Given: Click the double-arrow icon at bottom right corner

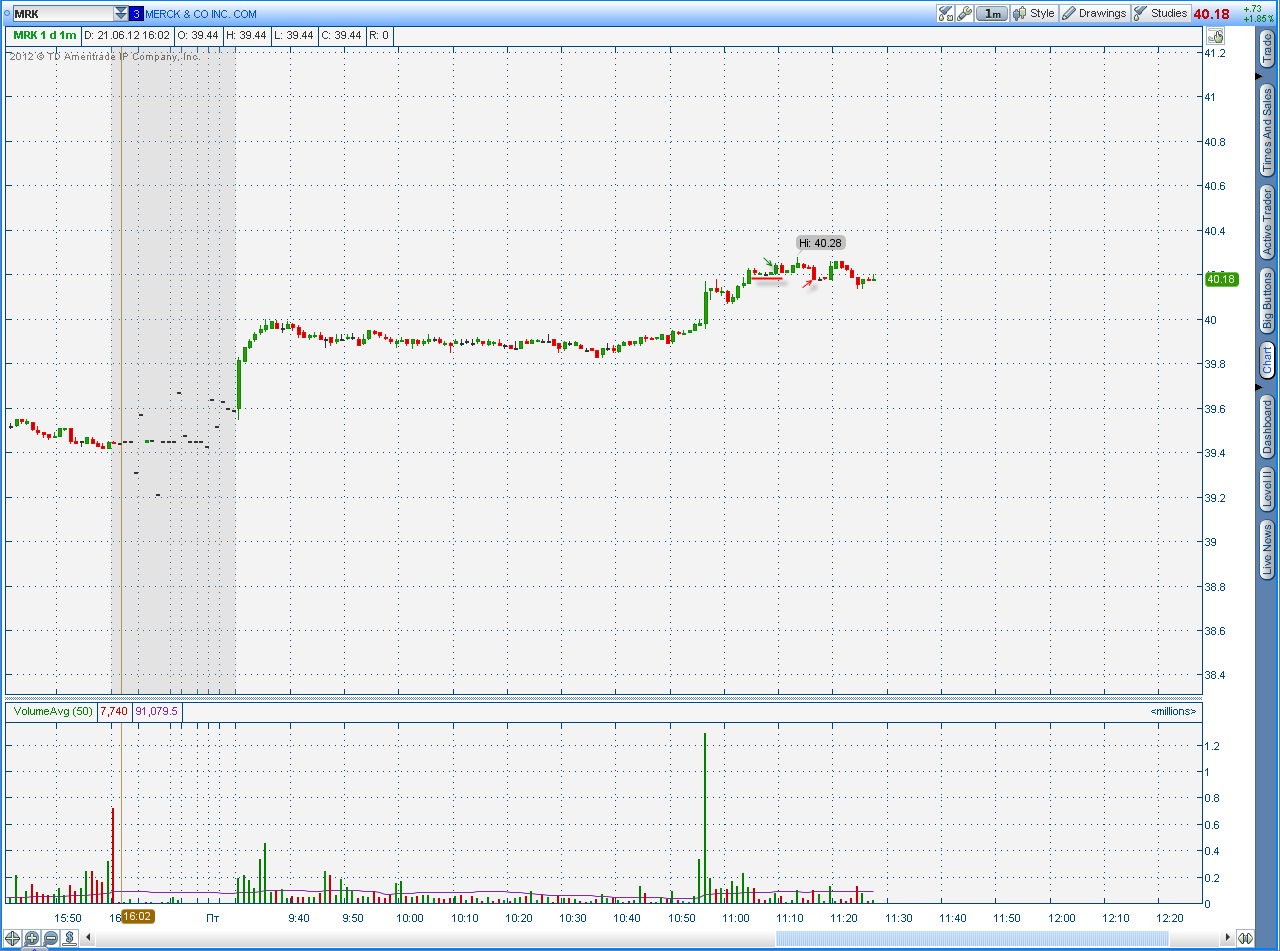Looking at the screenshot, I should tap(1245, 938).
